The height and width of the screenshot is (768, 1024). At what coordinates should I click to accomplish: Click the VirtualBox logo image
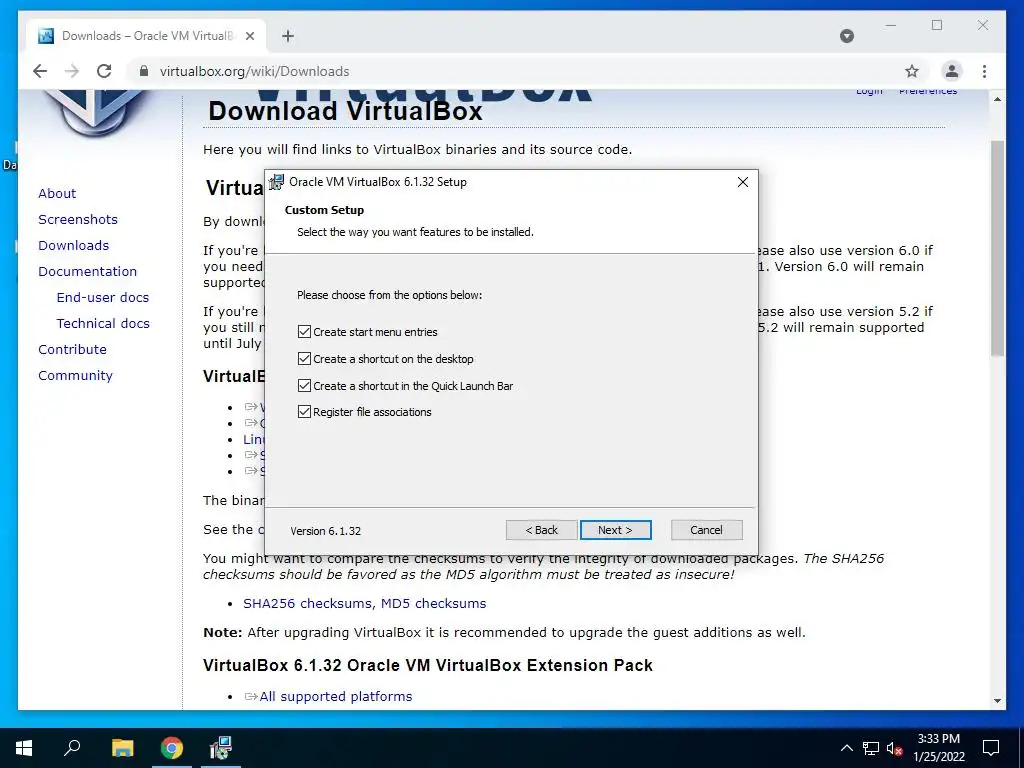97,112
